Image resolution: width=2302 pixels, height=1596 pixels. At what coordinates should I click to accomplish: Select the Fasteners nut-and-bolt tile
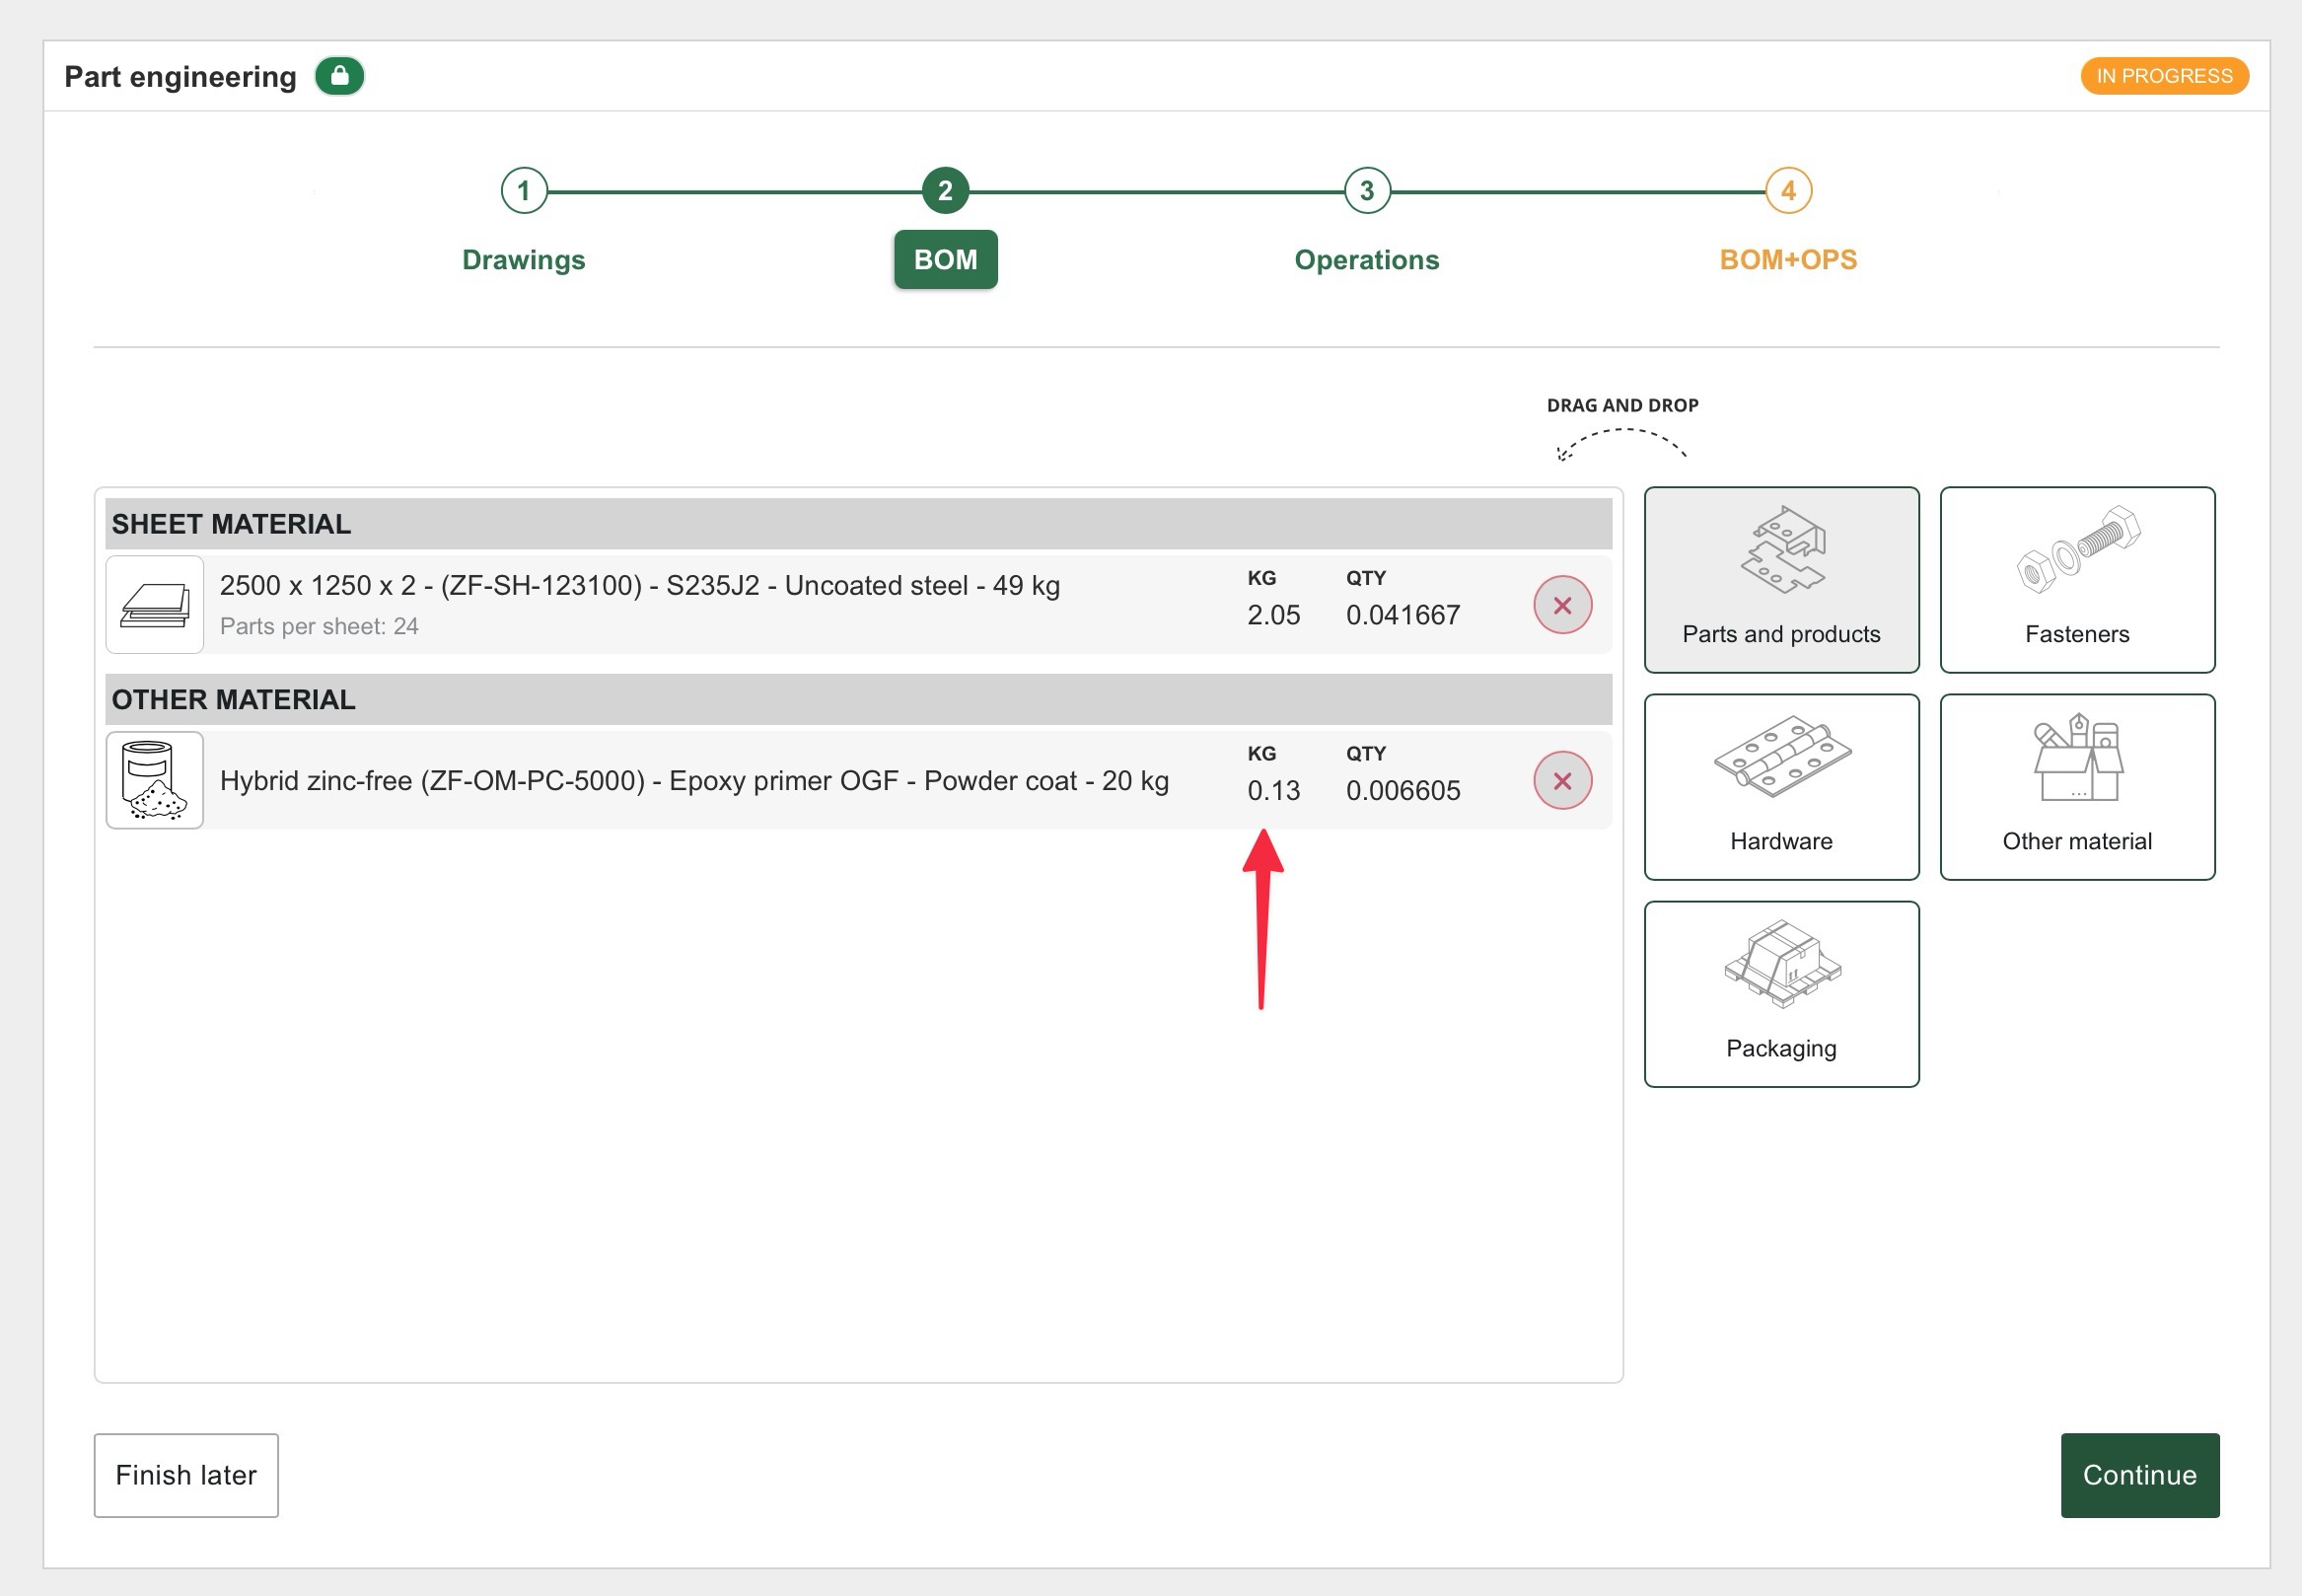(x=2076, y=579)
